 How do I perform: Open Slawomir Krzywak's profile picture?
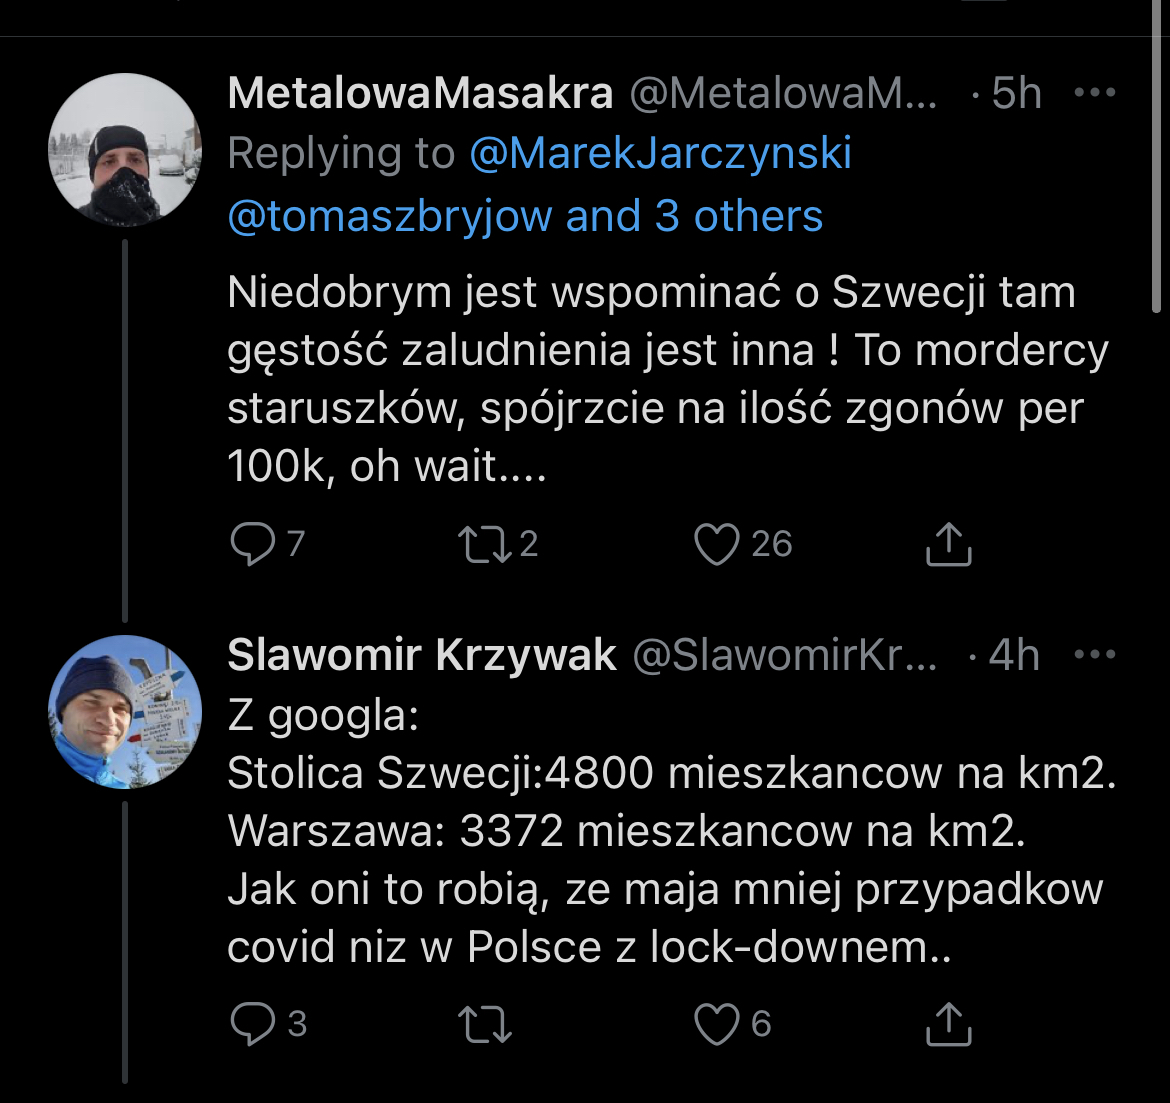(125, 711)
